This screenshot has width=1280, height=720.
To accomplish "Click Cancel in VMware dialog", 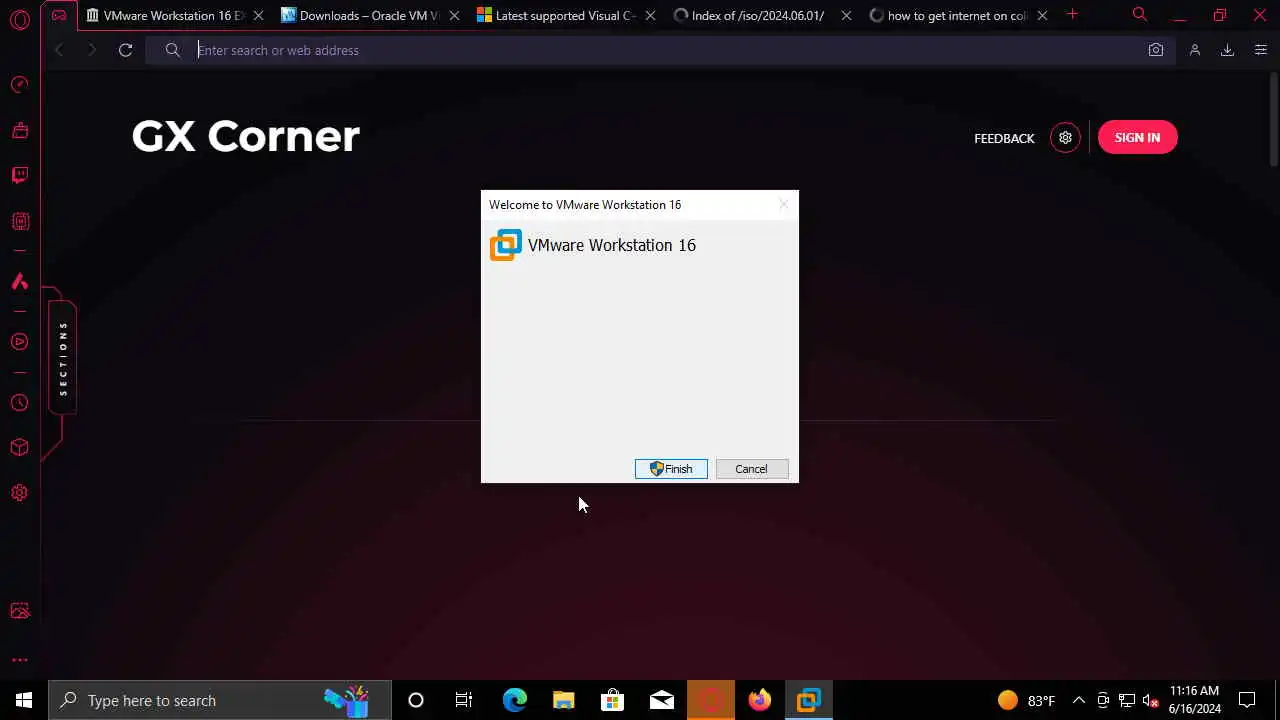I will click(x=752, y=469).
